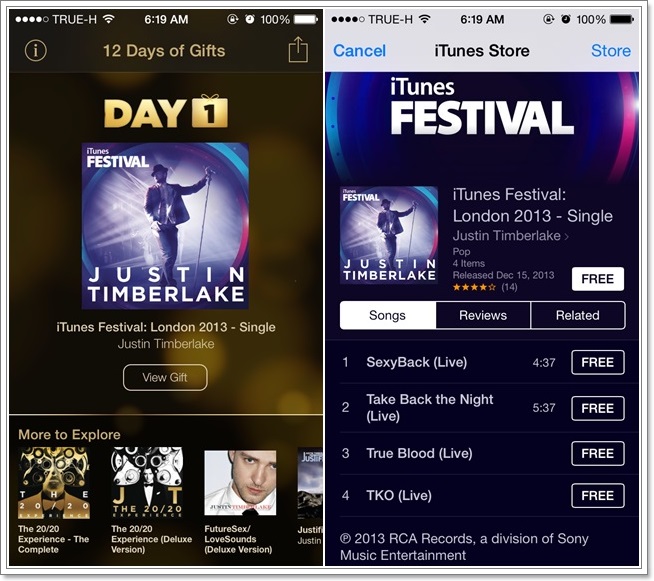Tap the View Gift button
Viewport: 654px width, 581px height.
[165, 377]
